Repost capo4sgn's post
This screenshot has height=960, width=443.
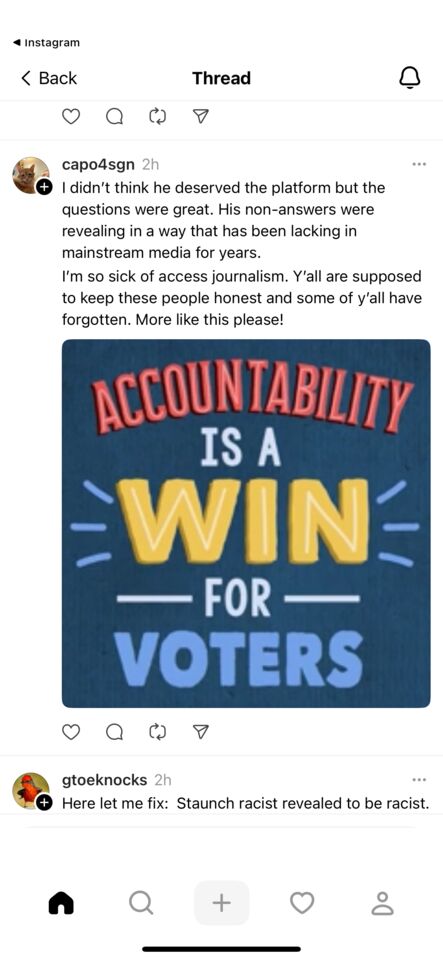click(157, 731)
